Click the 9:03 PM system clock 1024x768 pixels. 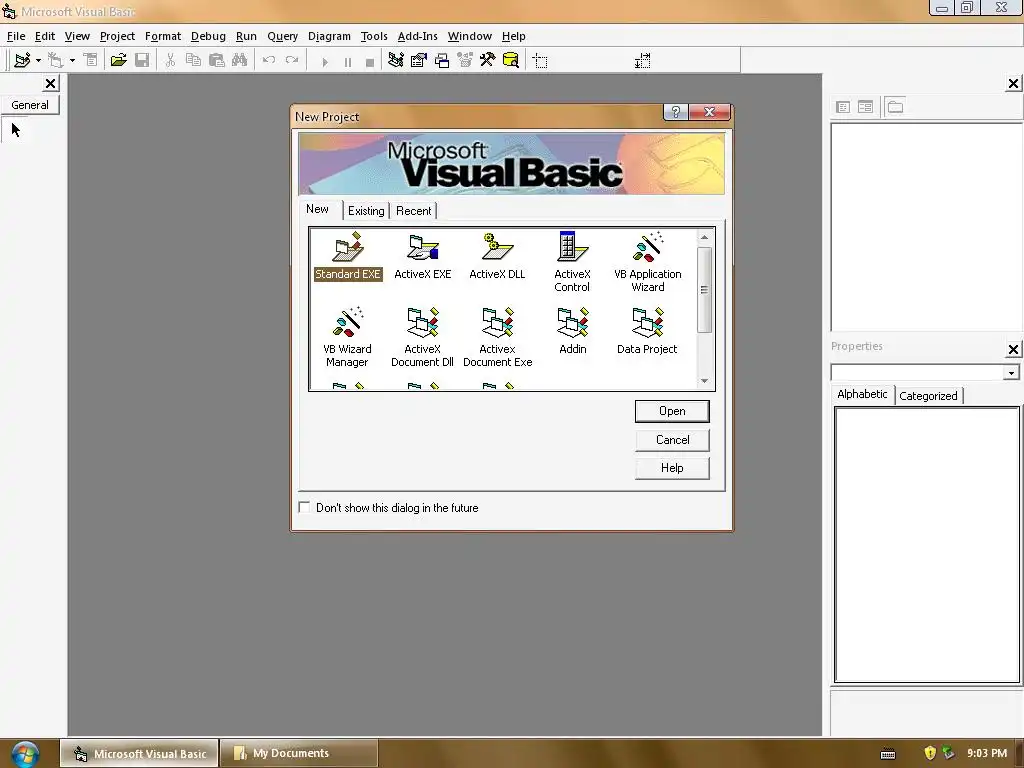coord(987,753)
